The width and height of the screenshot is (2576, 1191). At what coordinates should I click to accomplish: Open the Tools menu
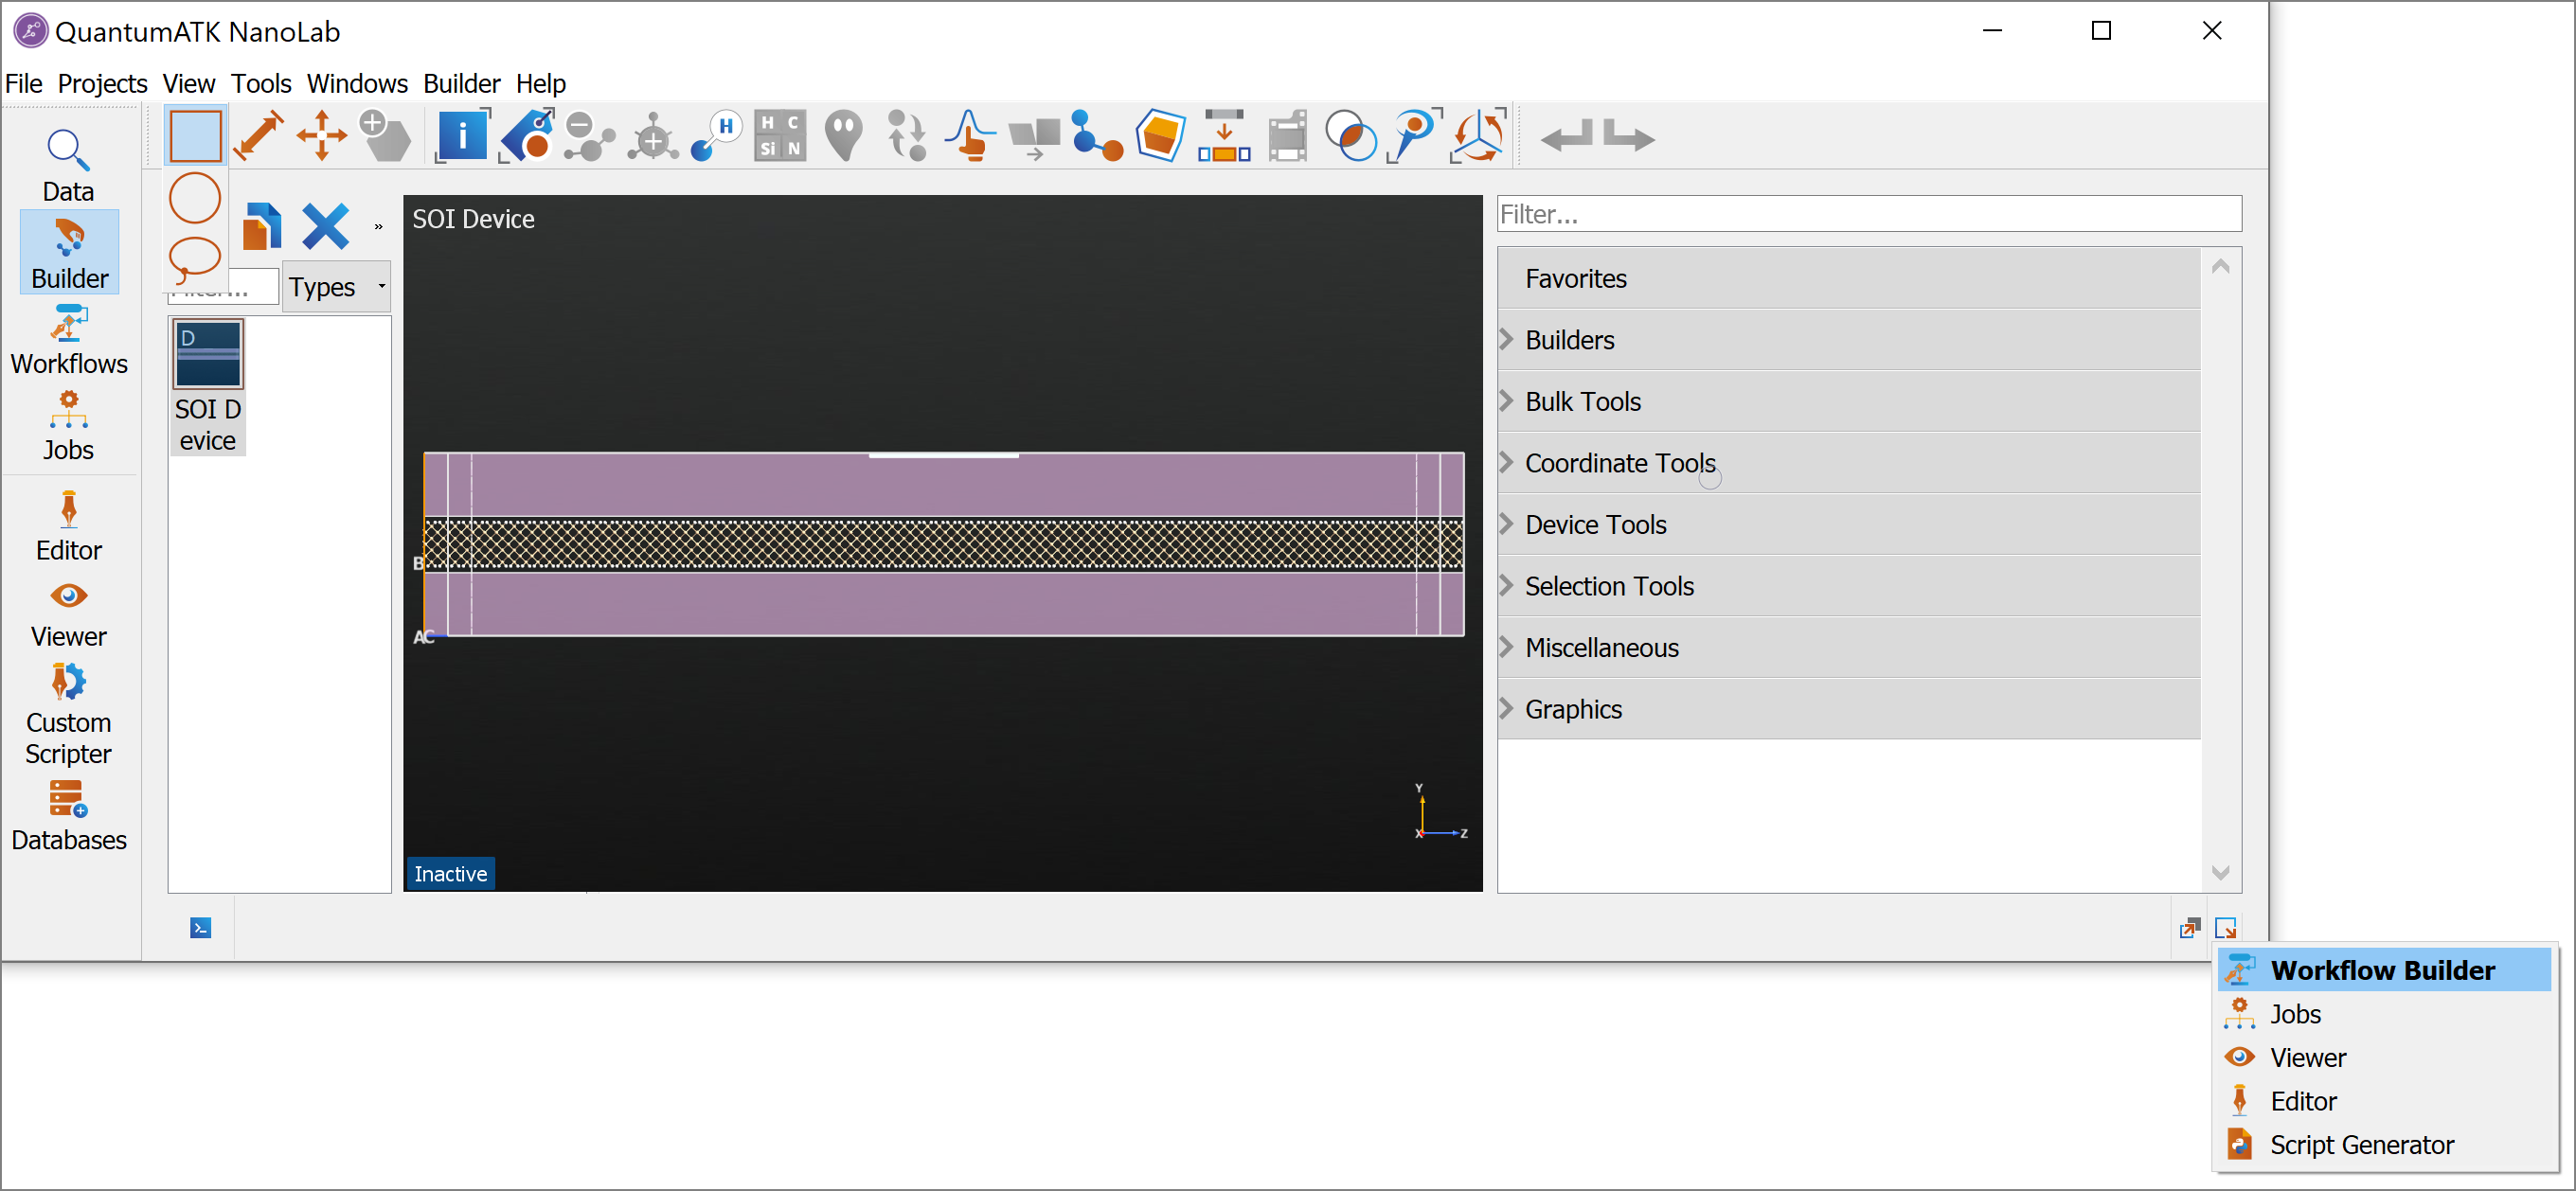[261, 83]
